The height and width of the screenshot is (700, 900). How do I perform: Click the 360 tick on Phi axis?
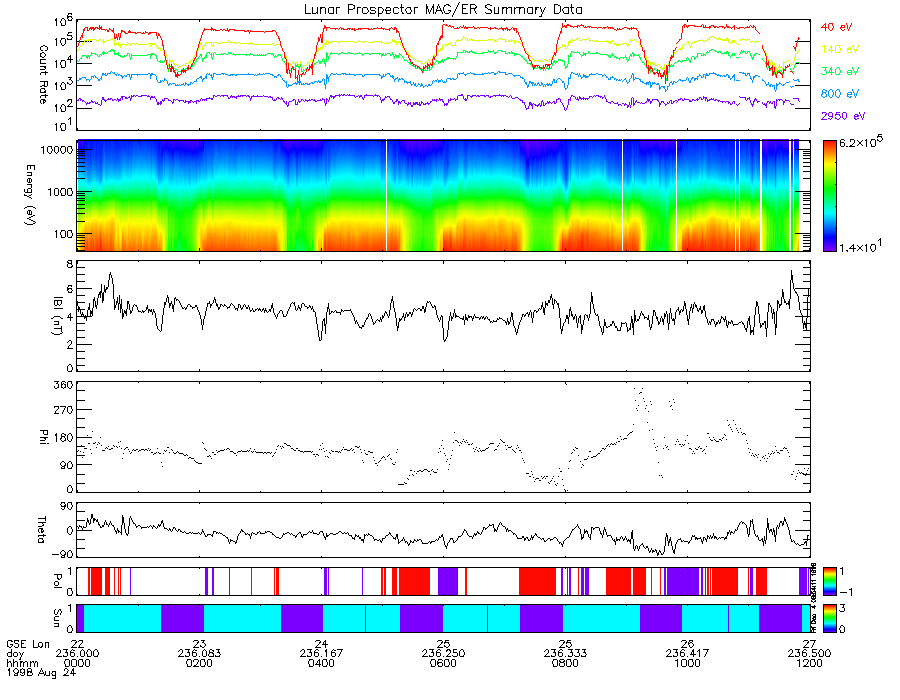coord(63,385)
